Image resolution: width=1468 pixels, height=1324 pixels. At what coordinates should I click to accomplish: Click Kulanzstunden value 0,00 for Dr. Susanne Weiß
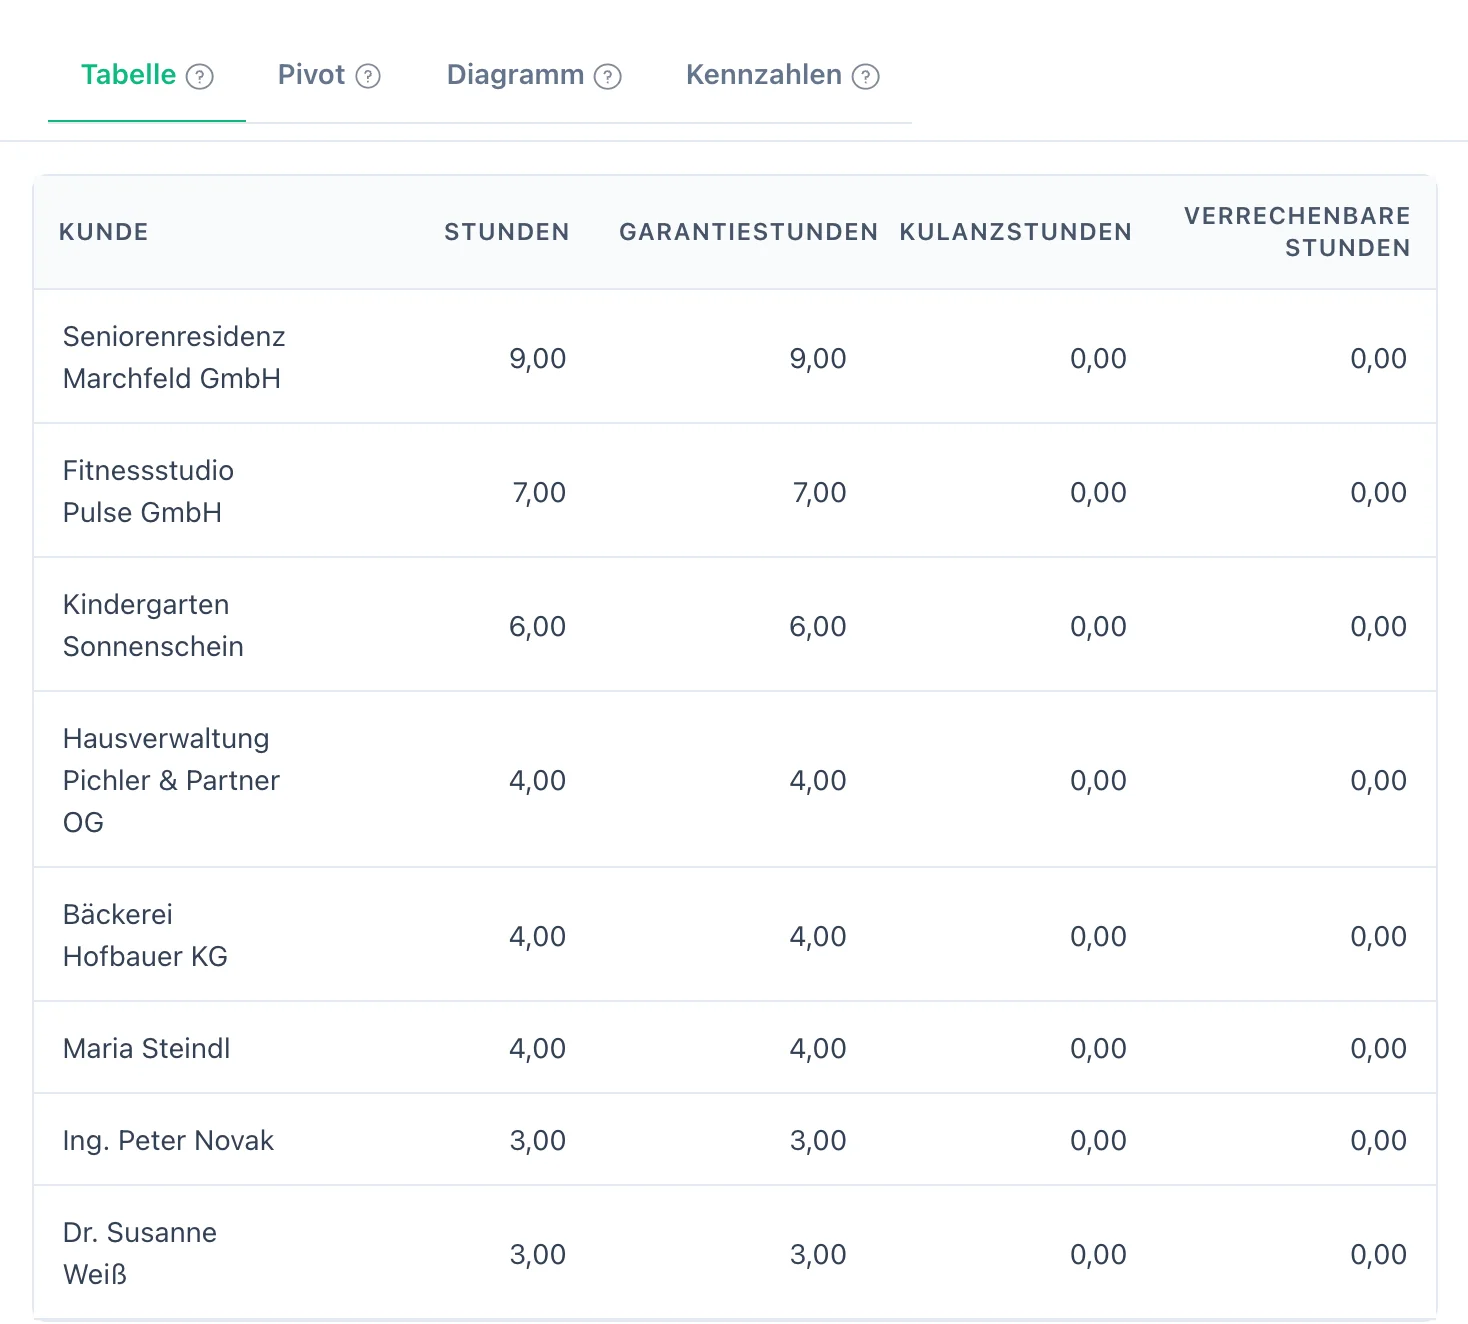point(1098,1255)
